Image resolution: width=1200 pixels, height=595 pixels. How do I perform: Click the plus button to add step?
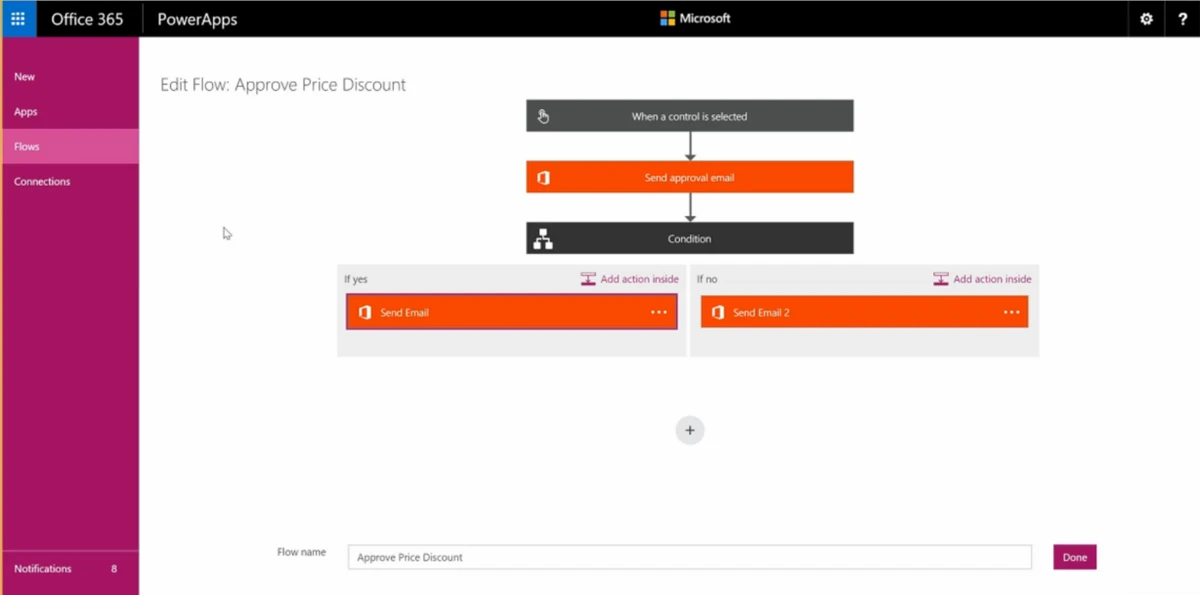[x=689, y=430]
